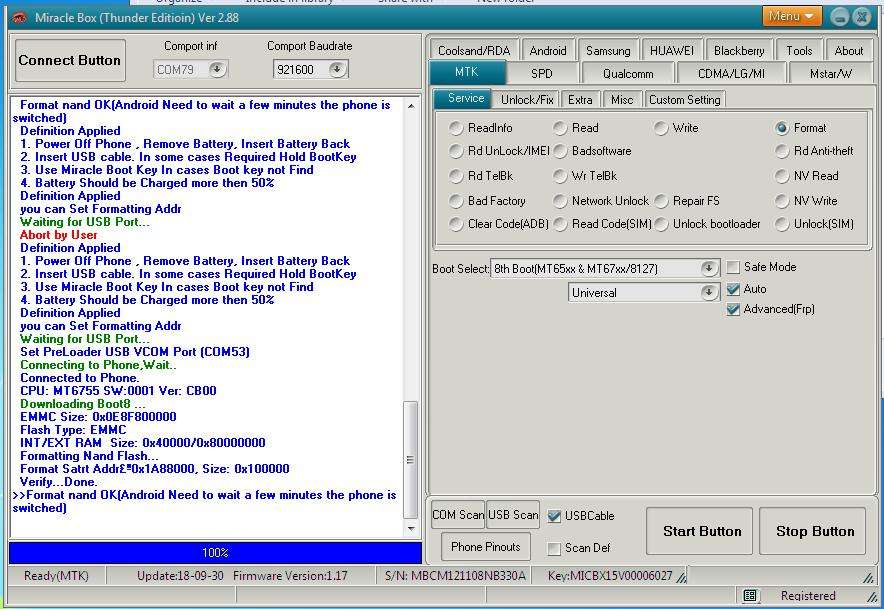
Task: Toggle the Auto checkbox
Action: click(x=733, y=289)
